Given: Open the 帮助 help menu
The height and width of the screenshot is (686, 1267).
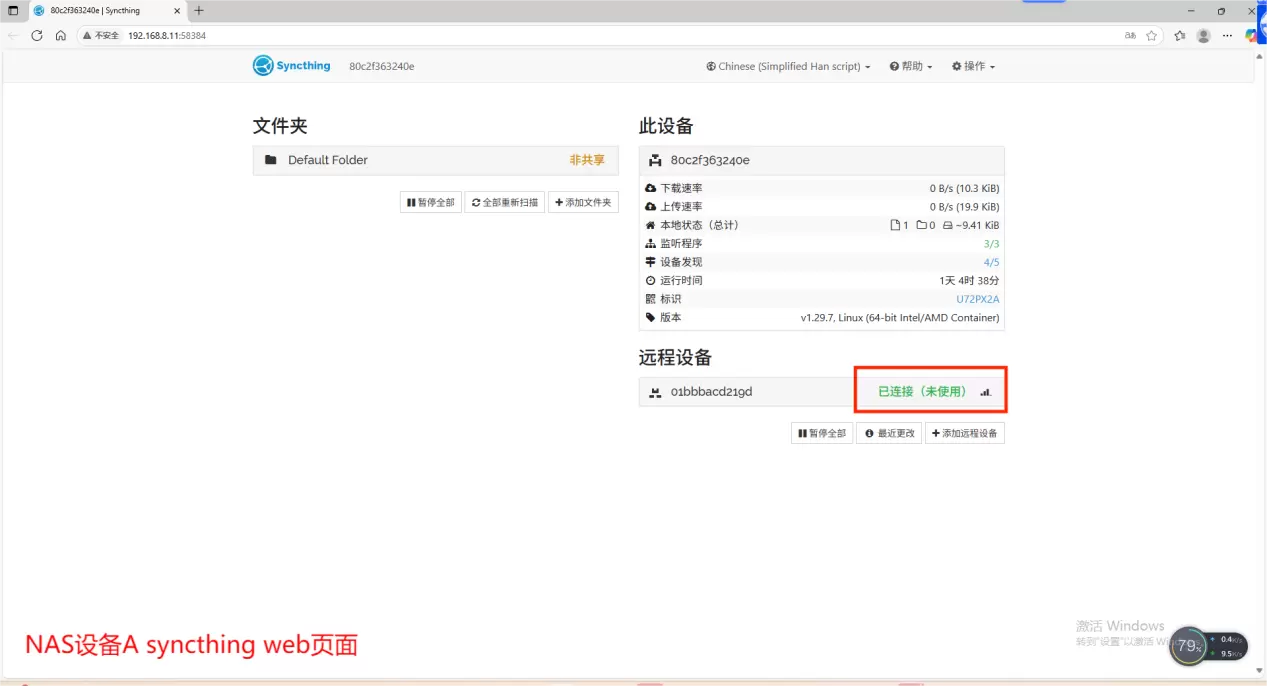Looking at the screenshot, I should click(910, 67).
